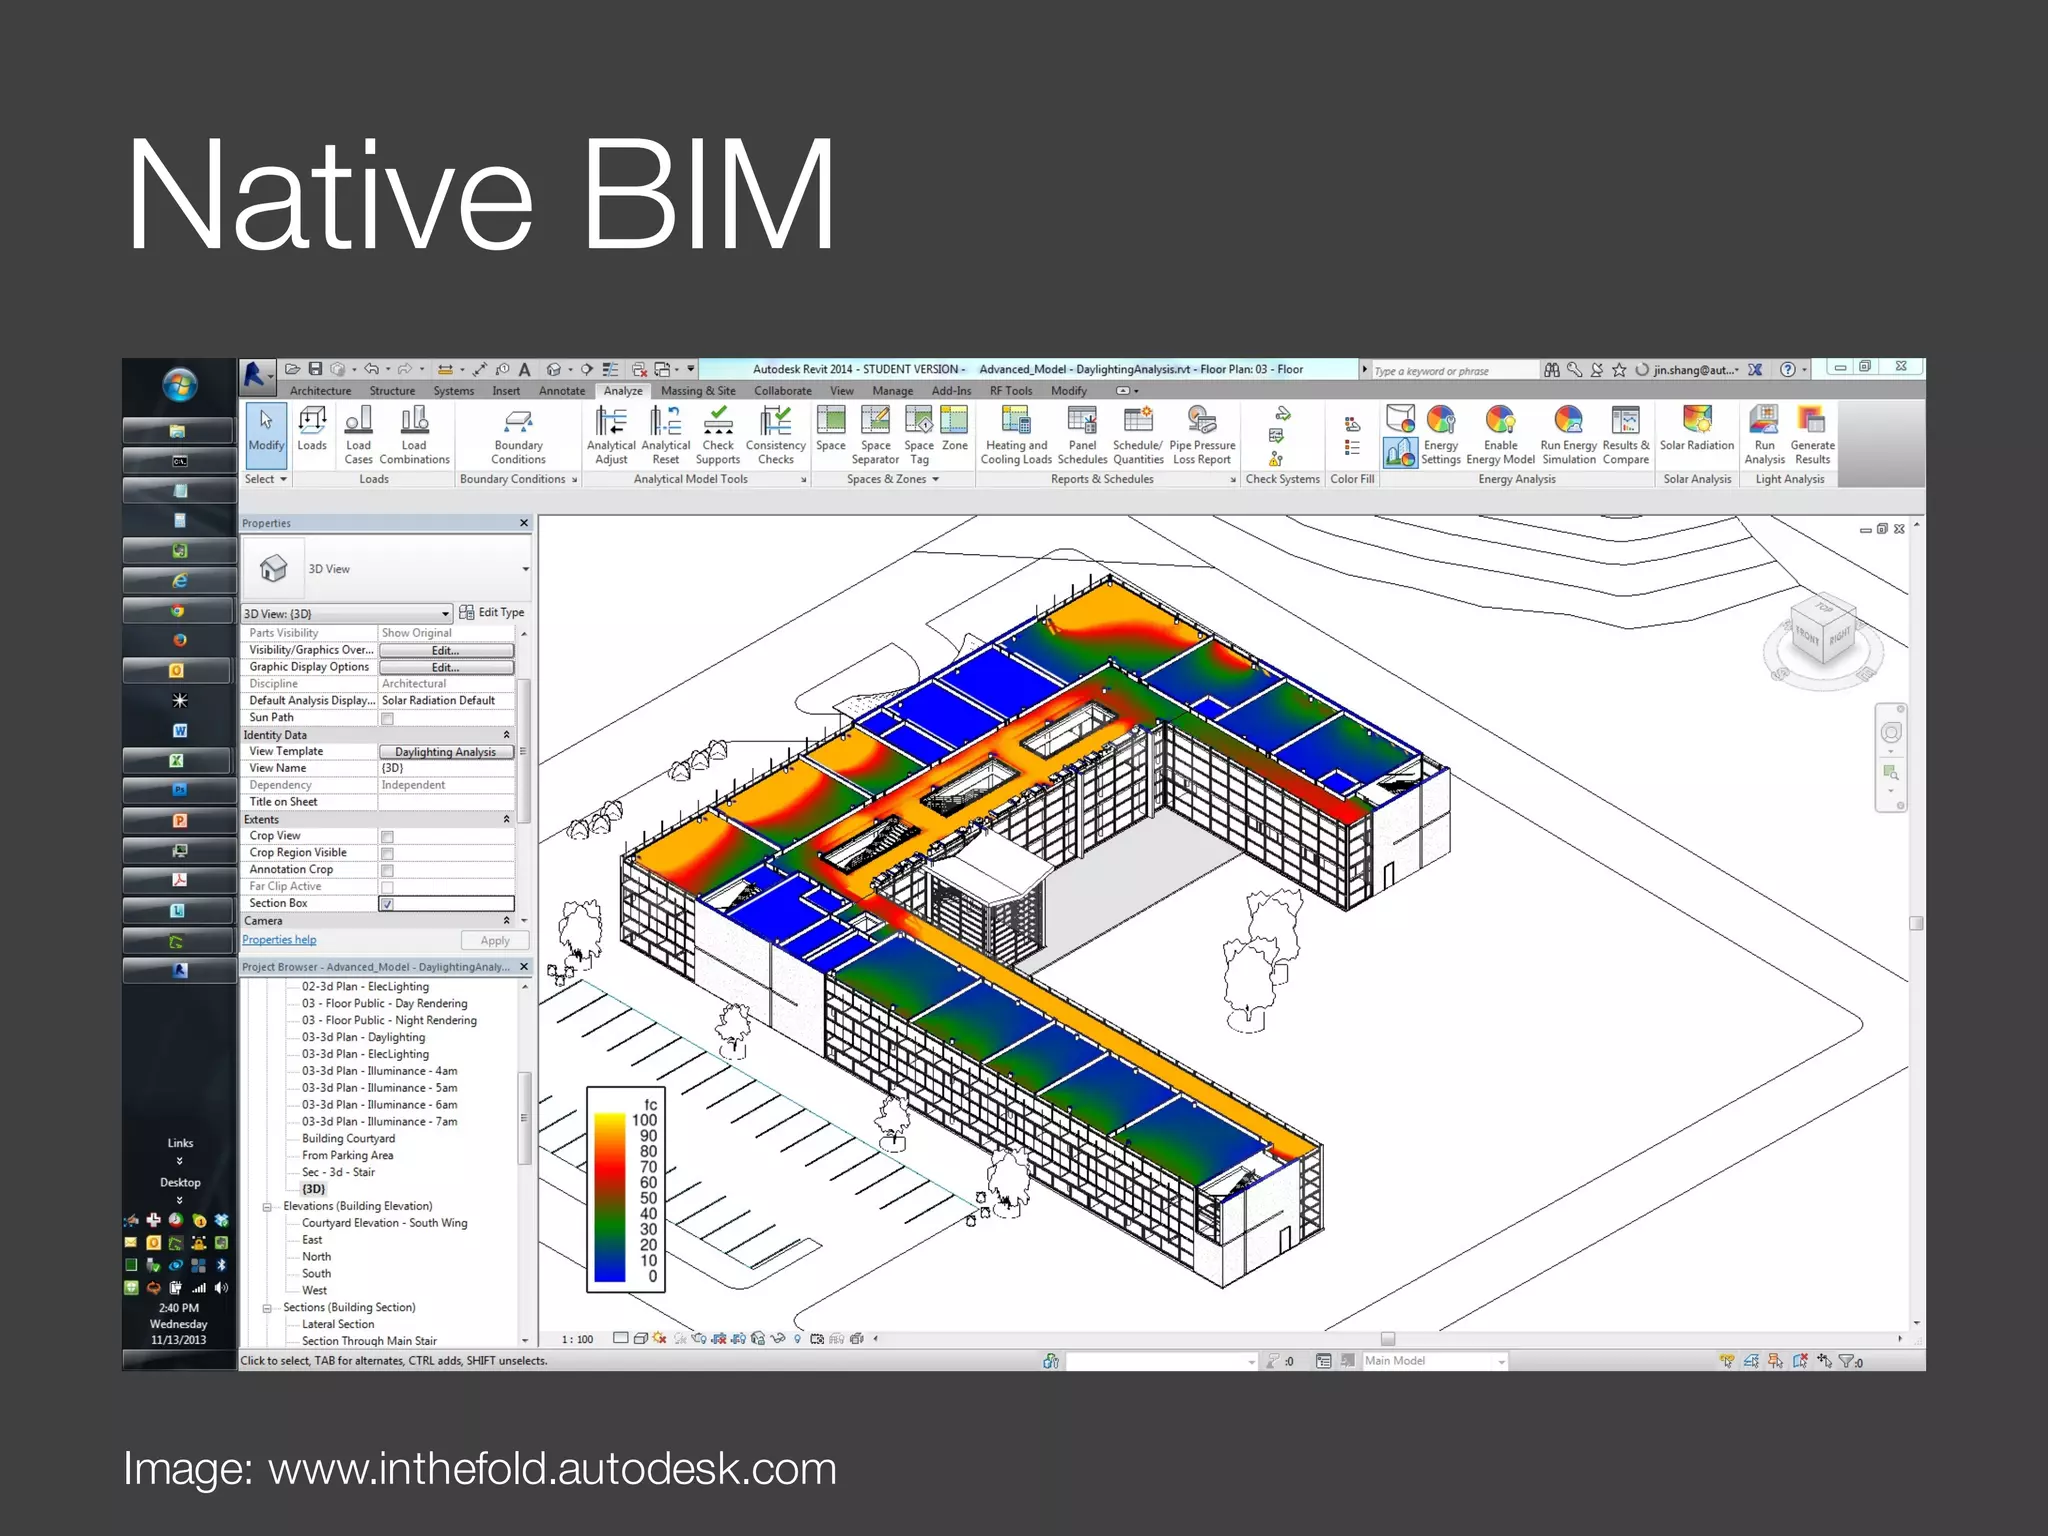
Task: Select the Modify tool in ribbon
Action: click(266, 434)
